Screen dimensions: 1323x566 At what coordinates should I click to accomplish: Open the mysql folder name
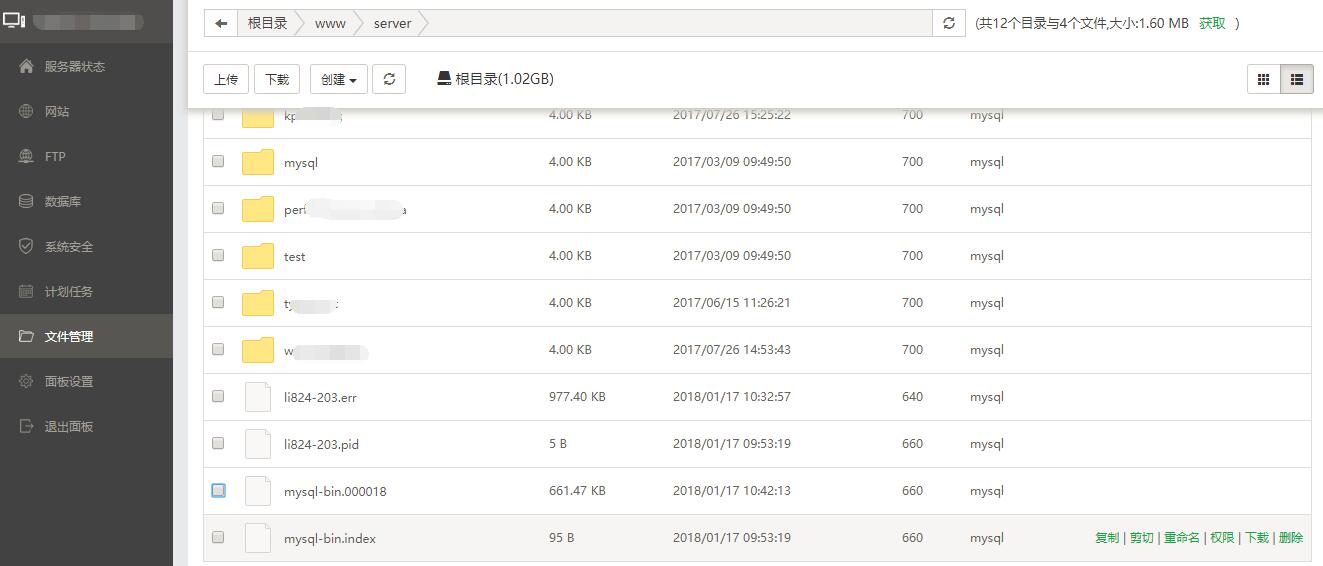pos(301,162)
